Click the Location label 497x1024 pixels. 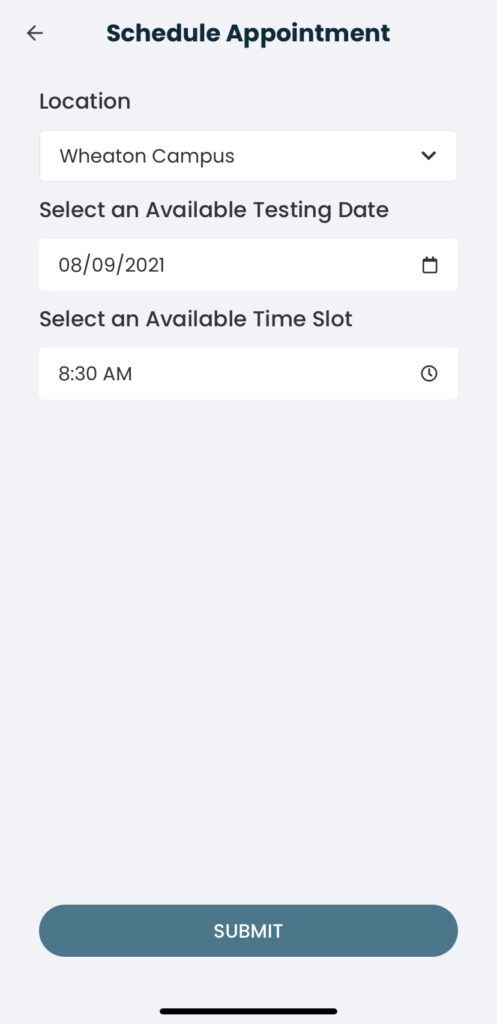click(85, 101)
